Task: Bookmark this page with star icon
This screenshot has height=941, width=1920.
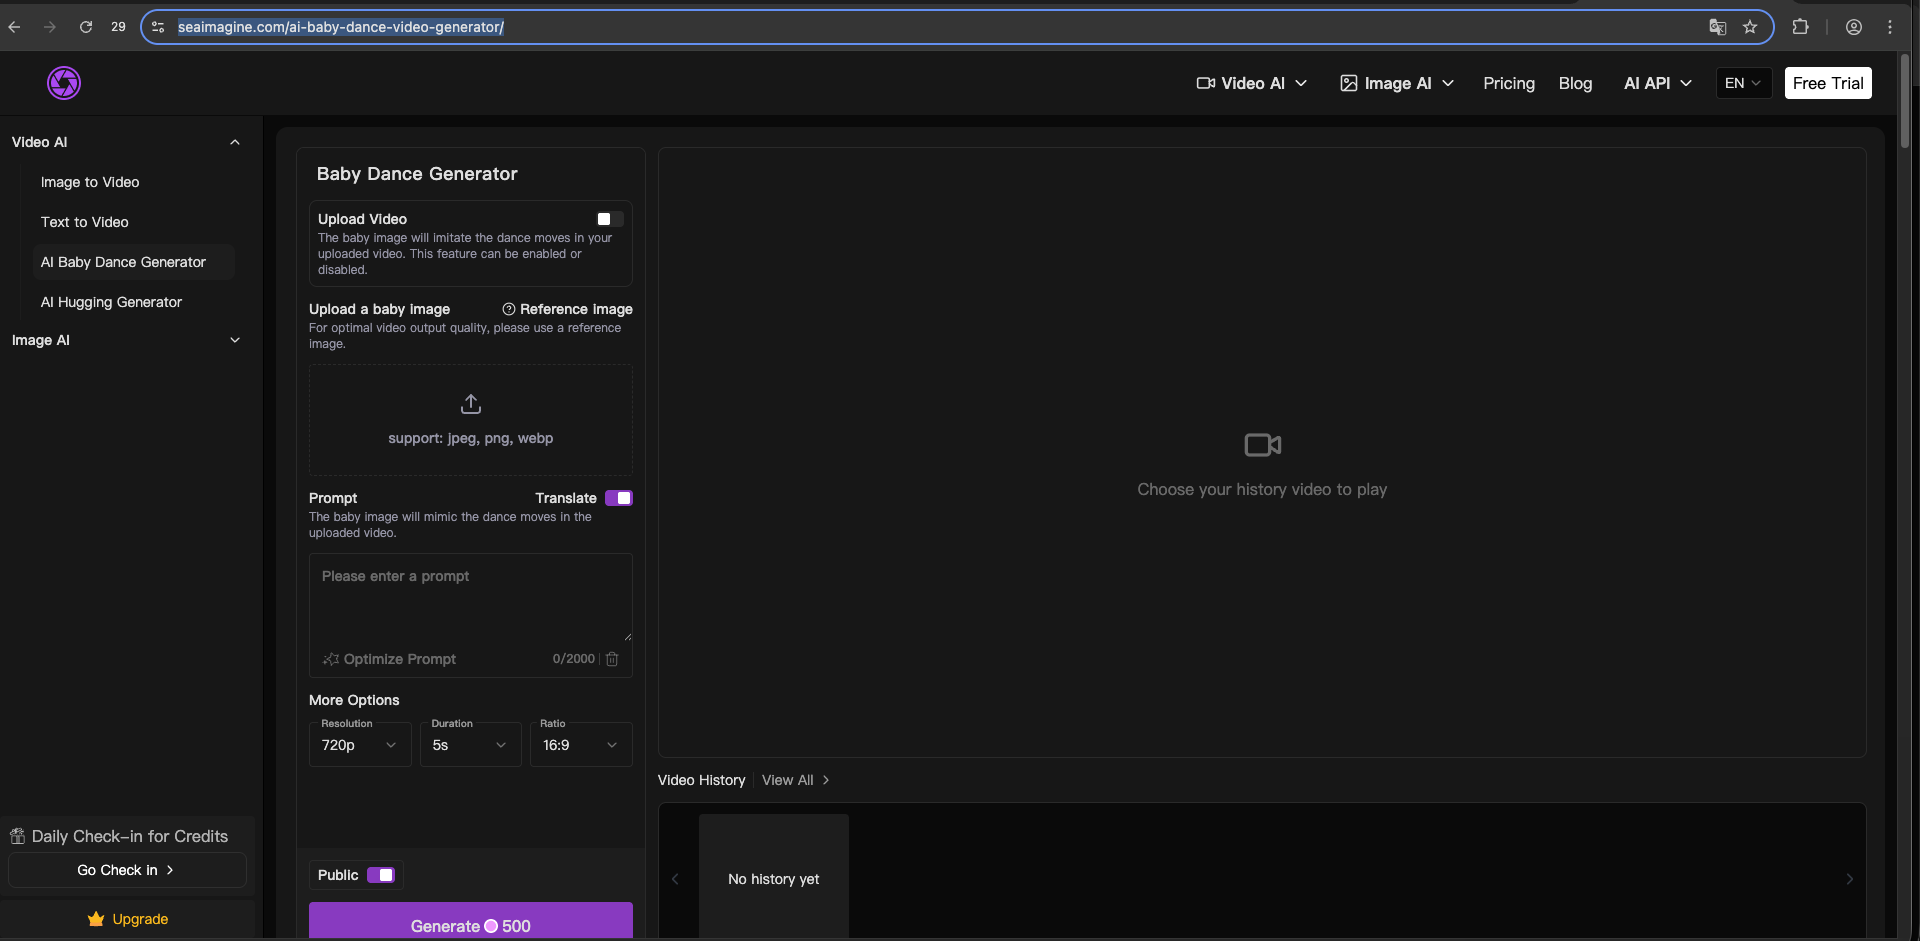Action: pos(1749,27)
